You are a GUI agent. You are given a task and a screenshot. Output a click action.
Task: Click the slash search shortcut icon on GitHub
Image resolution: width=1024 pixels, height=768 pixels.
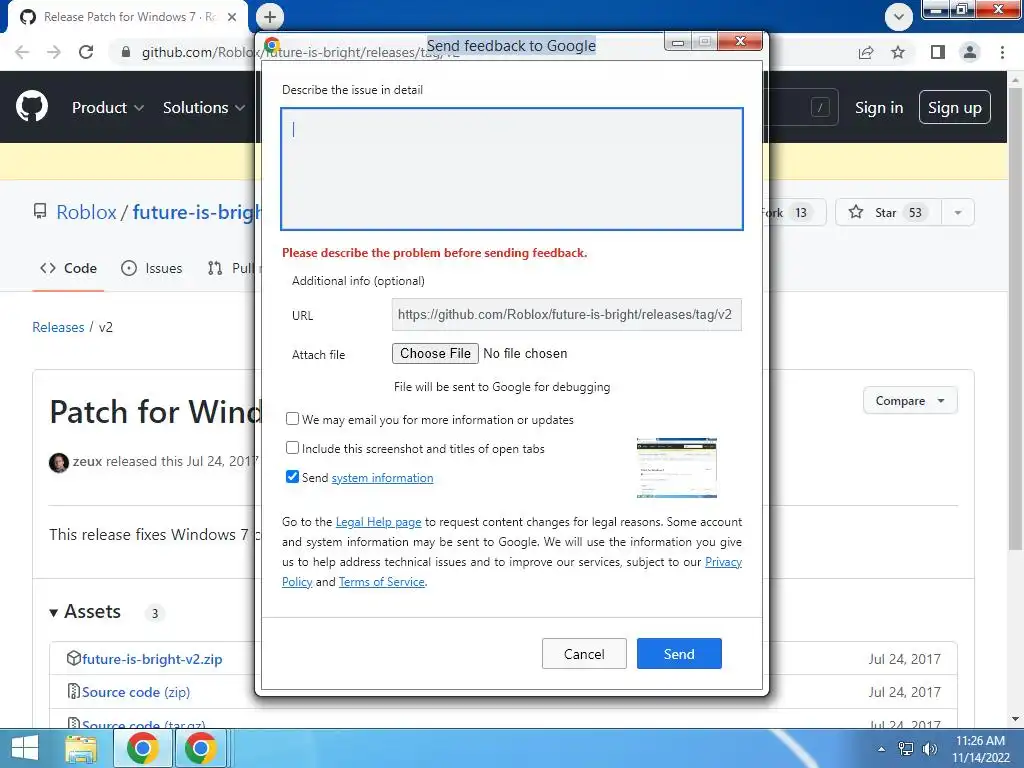(x=820, y=107)
